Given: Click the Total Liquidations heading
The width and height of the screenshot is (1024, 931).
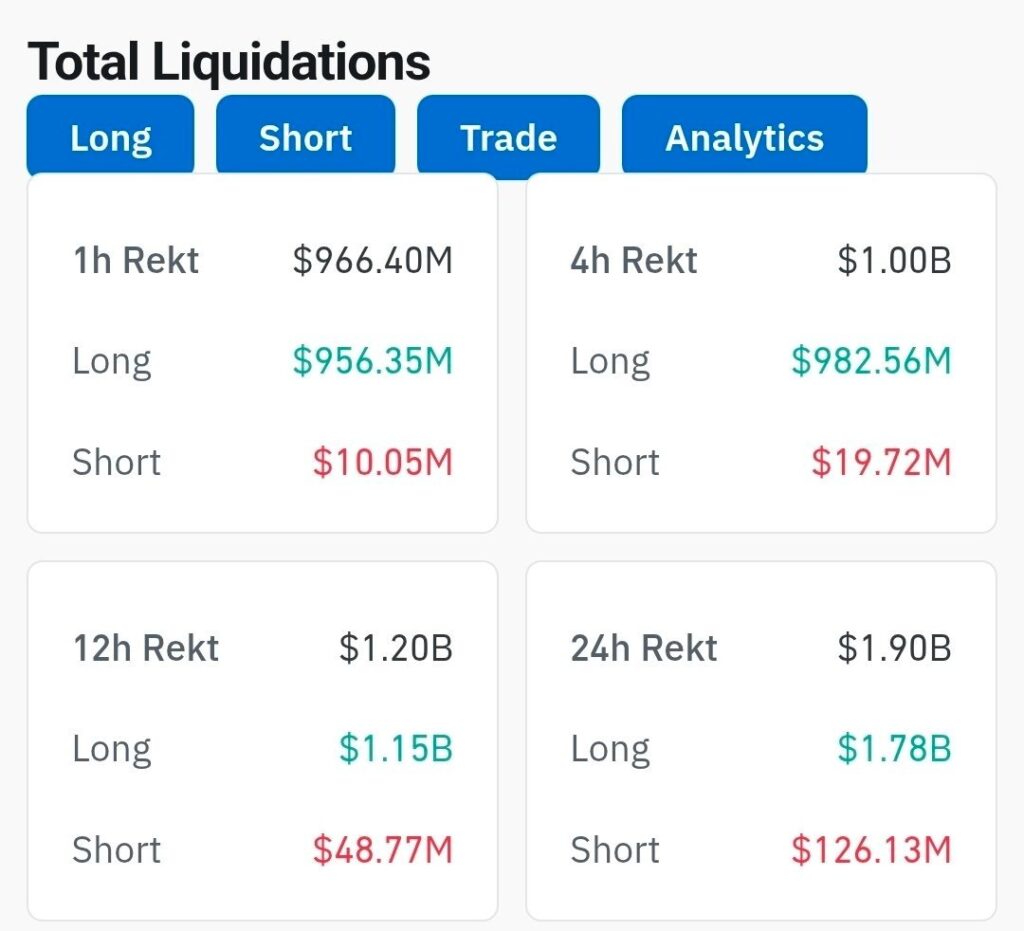Looking at the screenshot, I should pos(229,62).
